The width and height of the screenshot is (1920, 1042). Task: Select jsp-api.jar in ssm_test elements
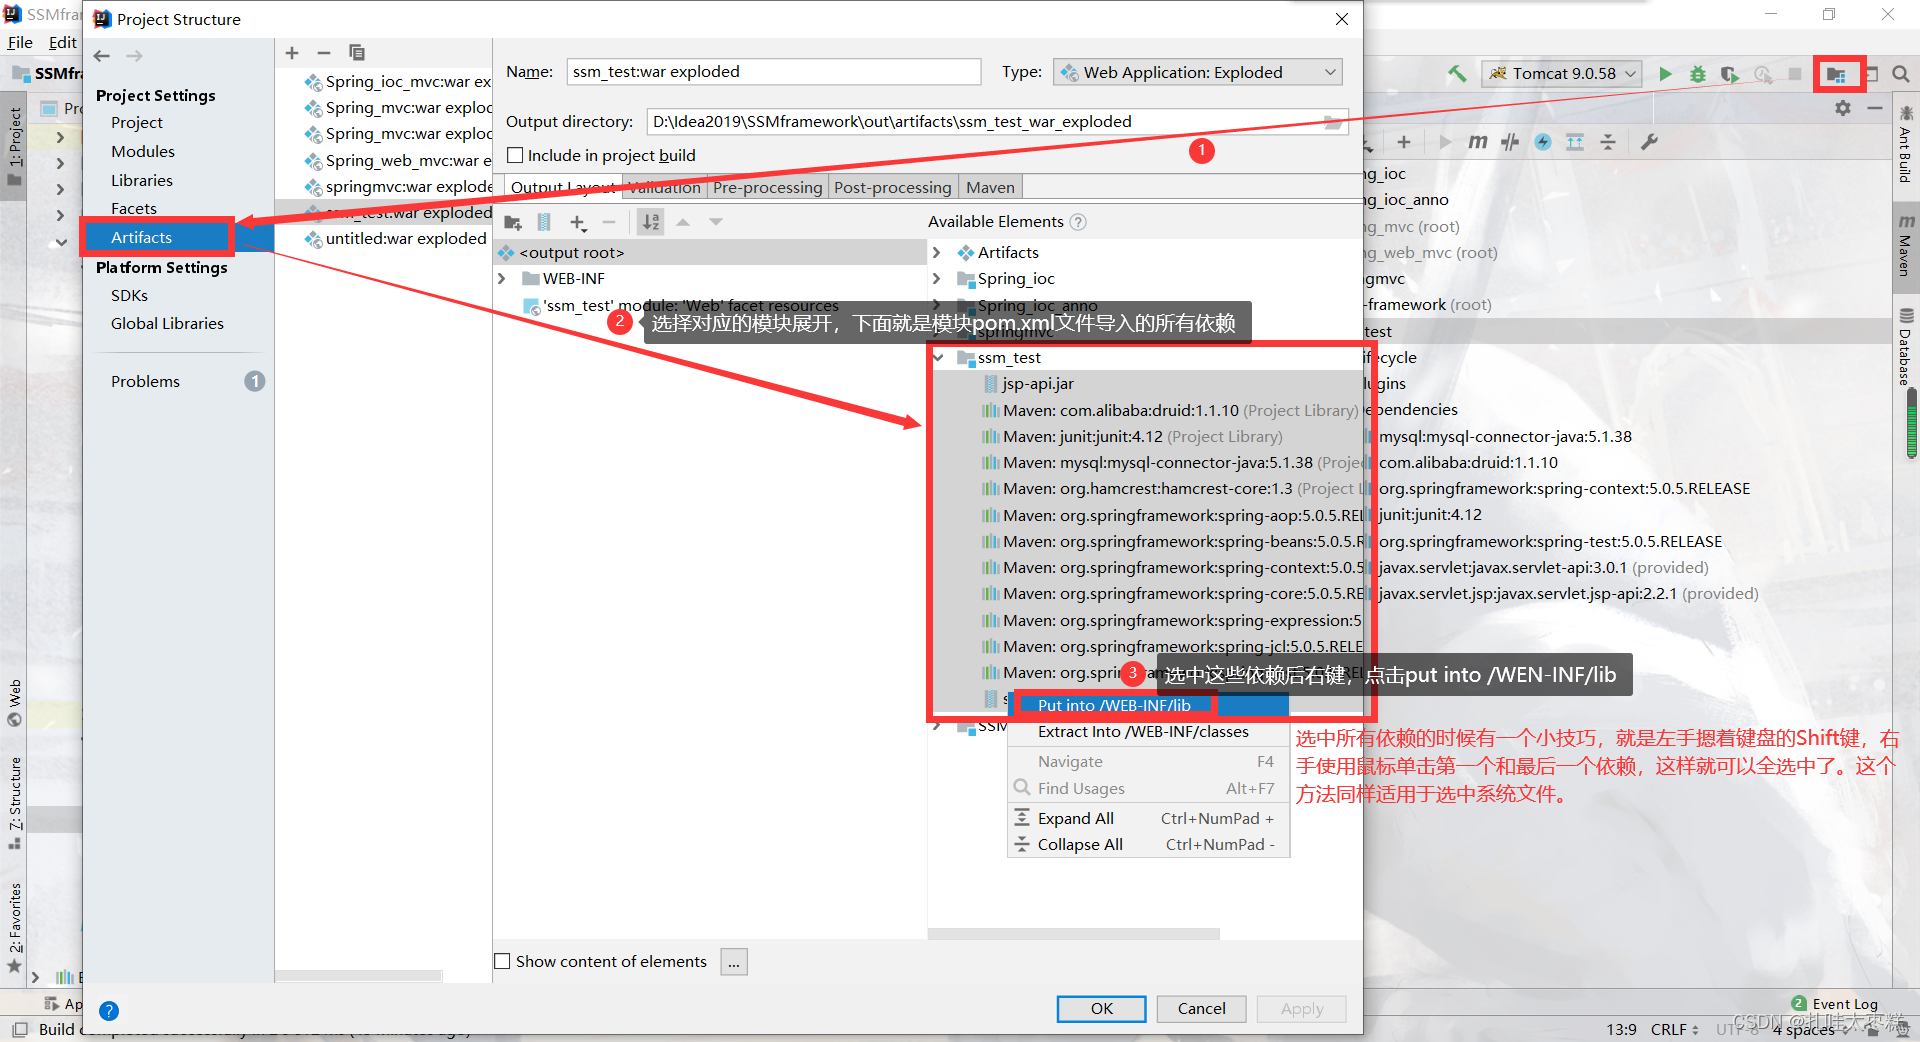click(1038, 384)
